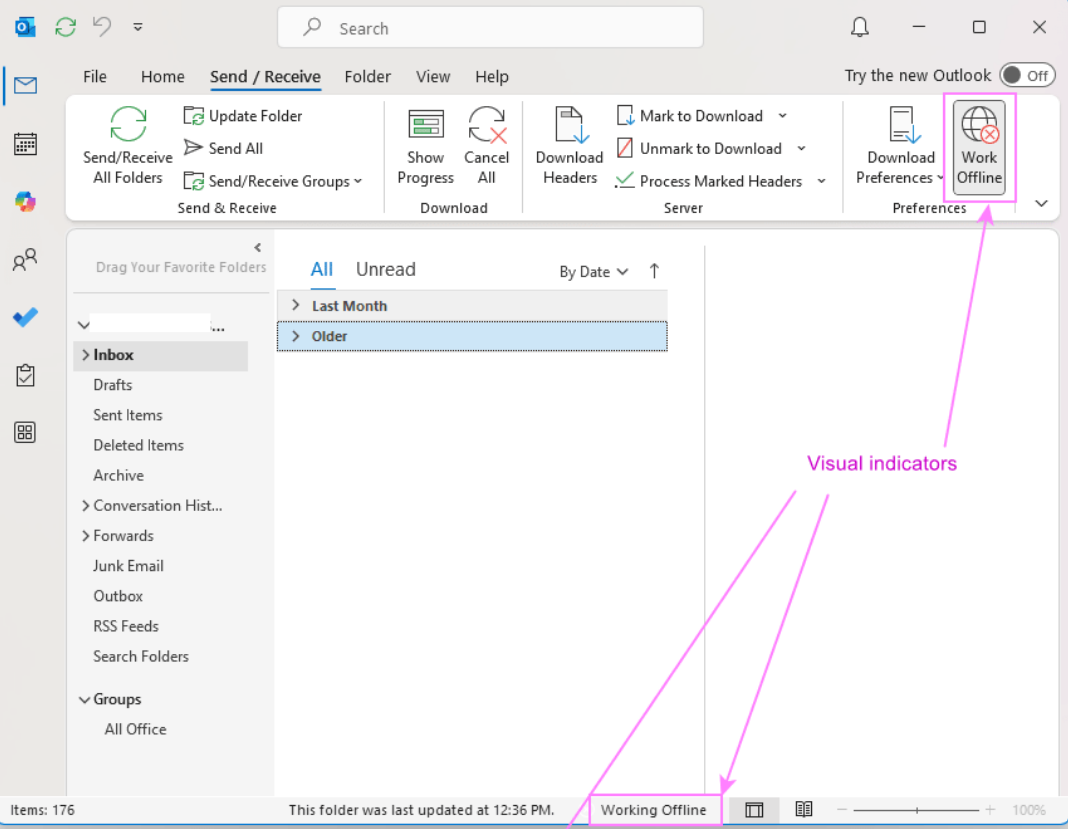The height and width of the screenshot is (829, 1068).
Task: Expand the Inbox folder
Action: [x=85, y=355]
